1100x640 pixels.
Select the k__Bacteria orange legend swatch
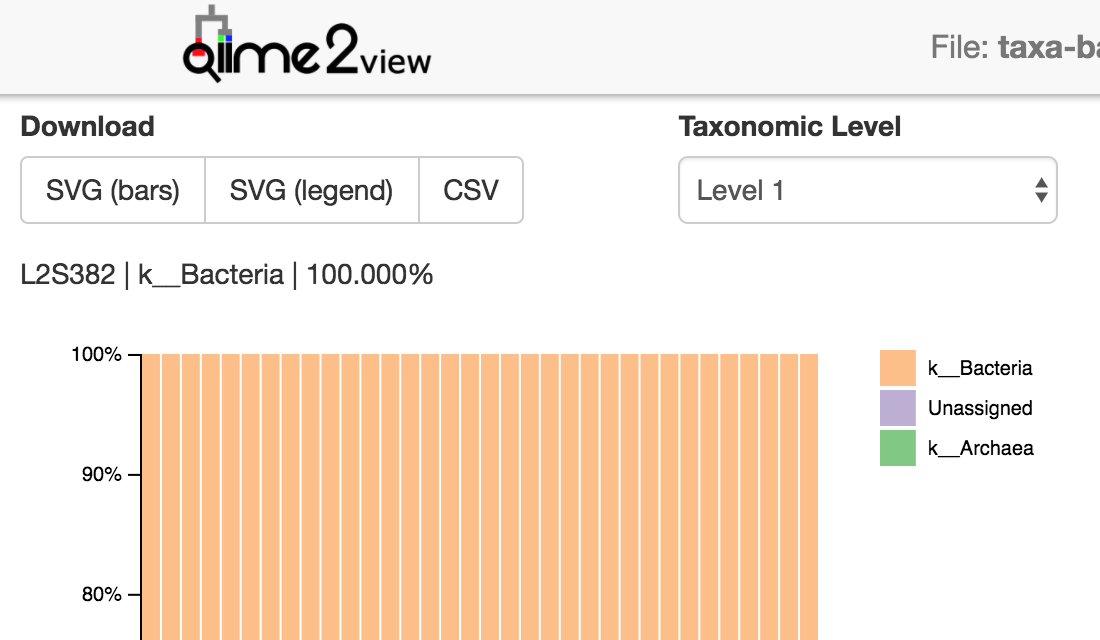point(898,368)
